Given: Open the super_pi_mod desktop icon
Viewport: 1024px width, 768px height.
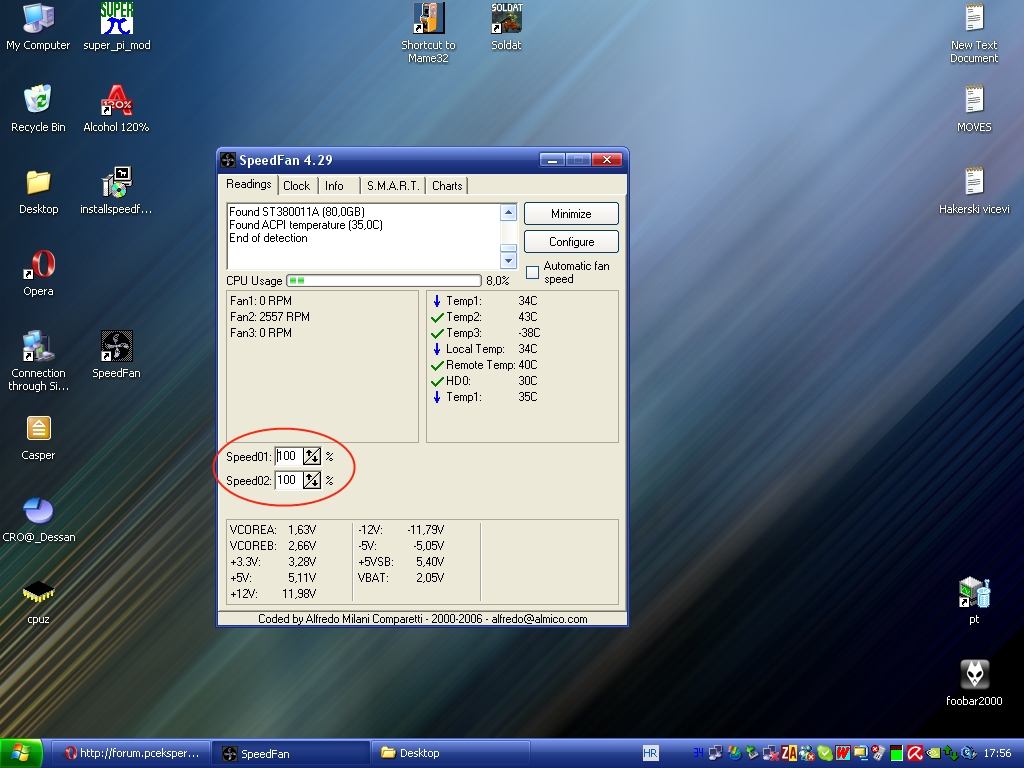Looking at the screenshot, I should [116, 20].
